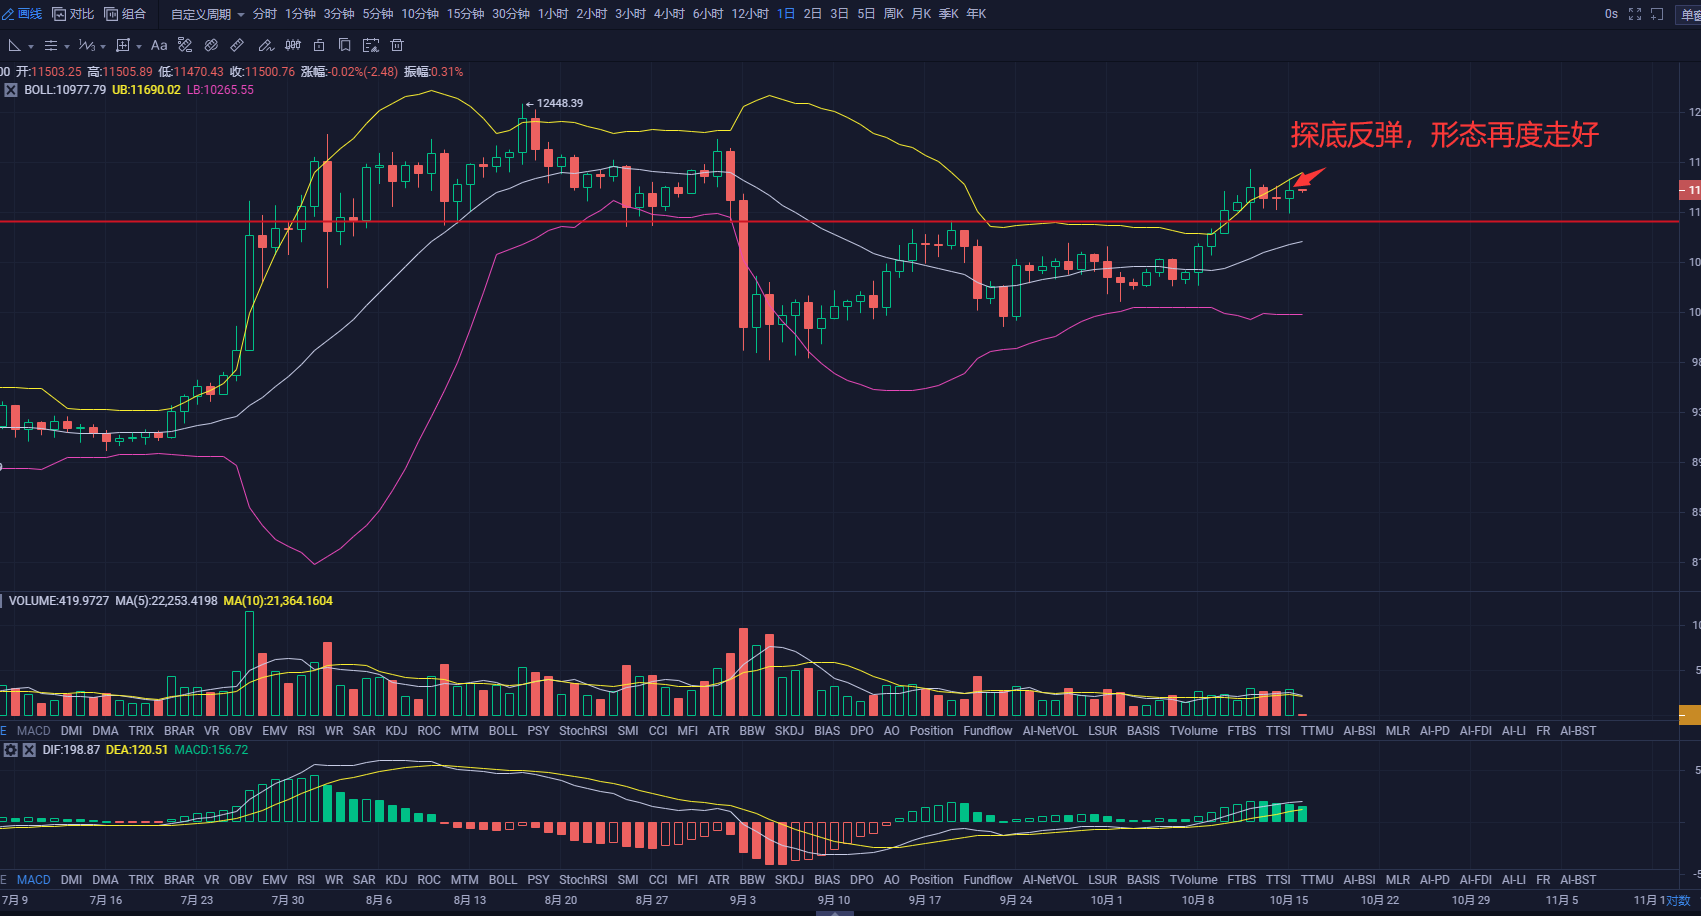This screenshot has height=916, width=1701.
Task: Click the LB:10265.55 lower band value
Action: coord(220,90)
